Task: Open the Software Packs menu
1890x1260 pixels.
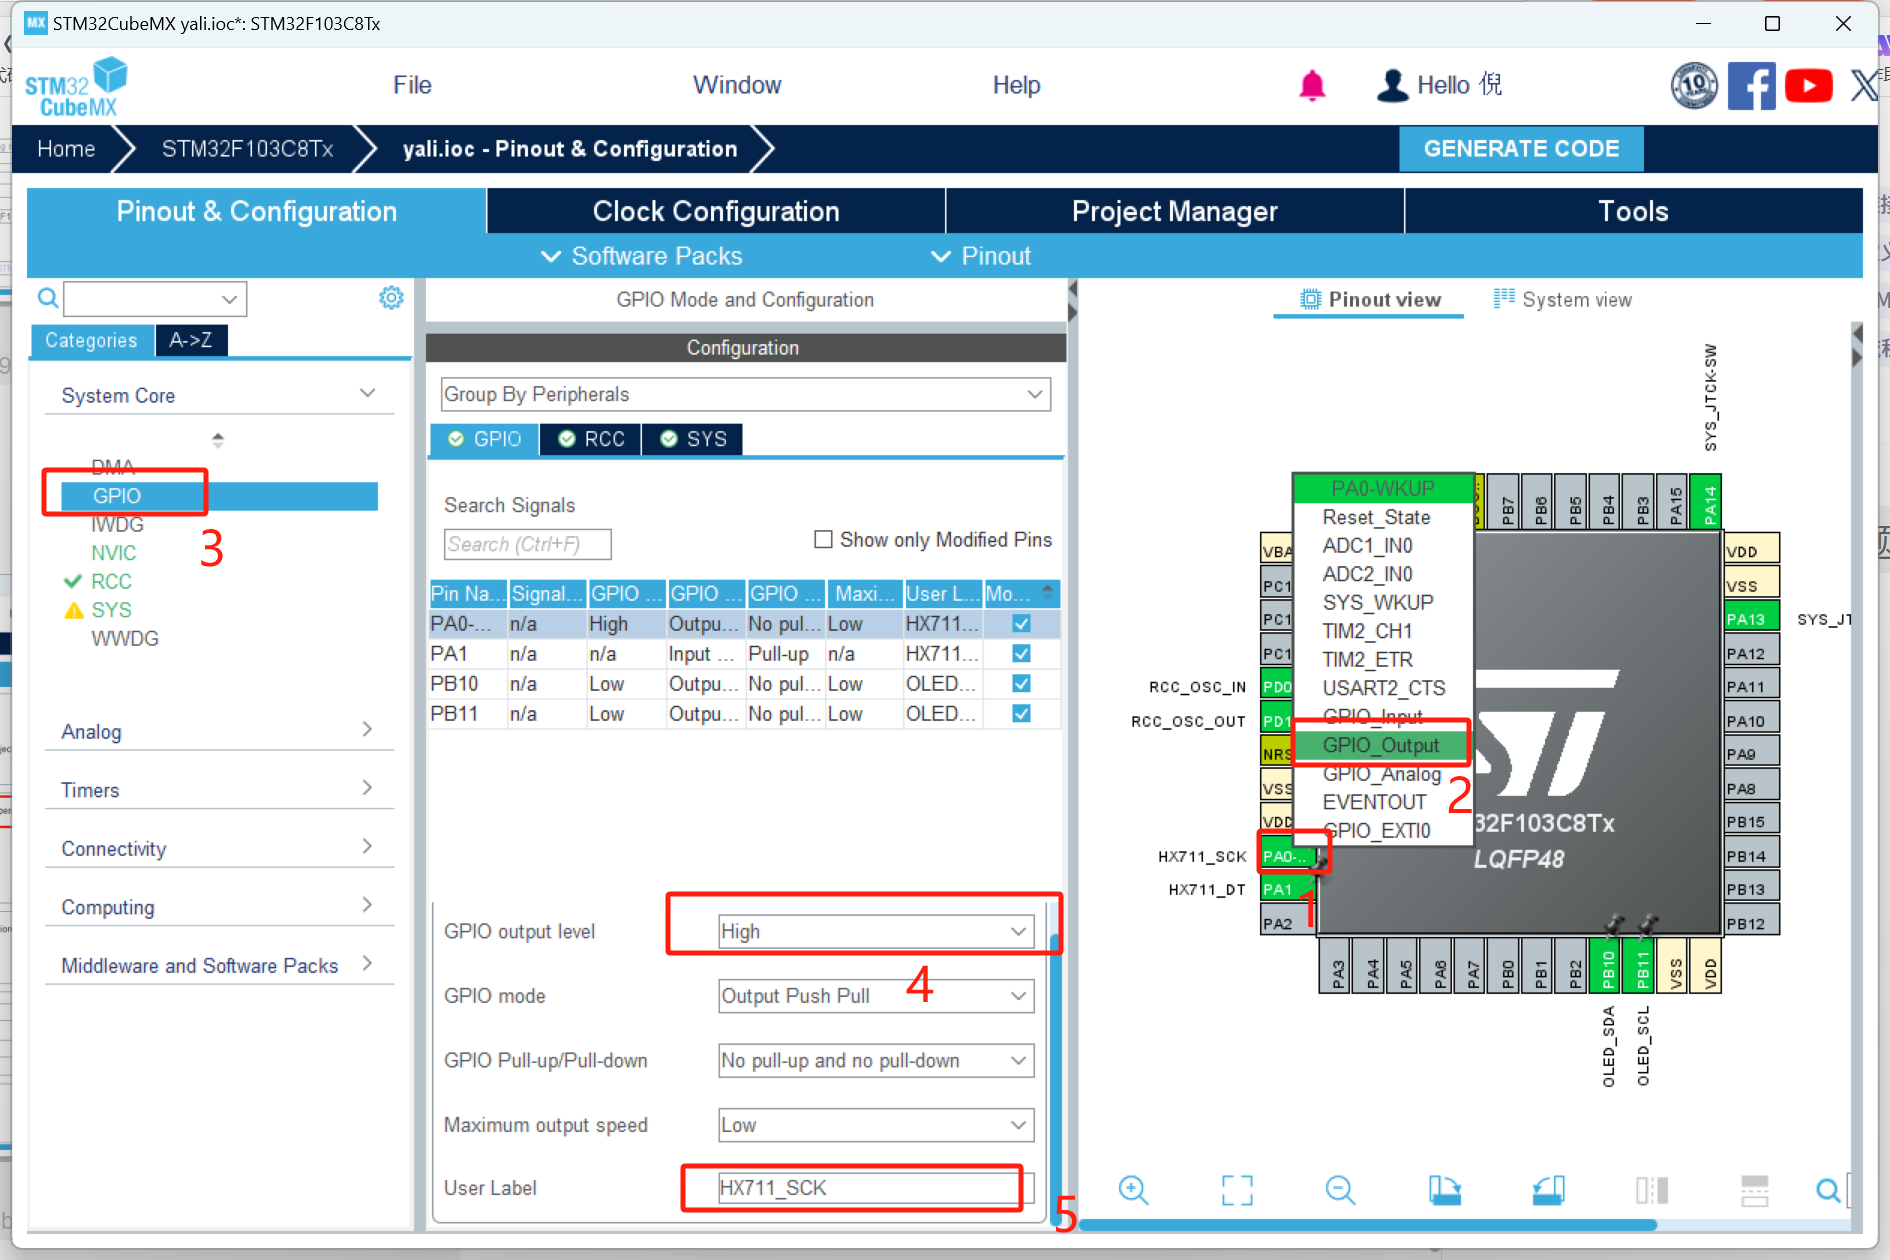Action: [642, 256]
